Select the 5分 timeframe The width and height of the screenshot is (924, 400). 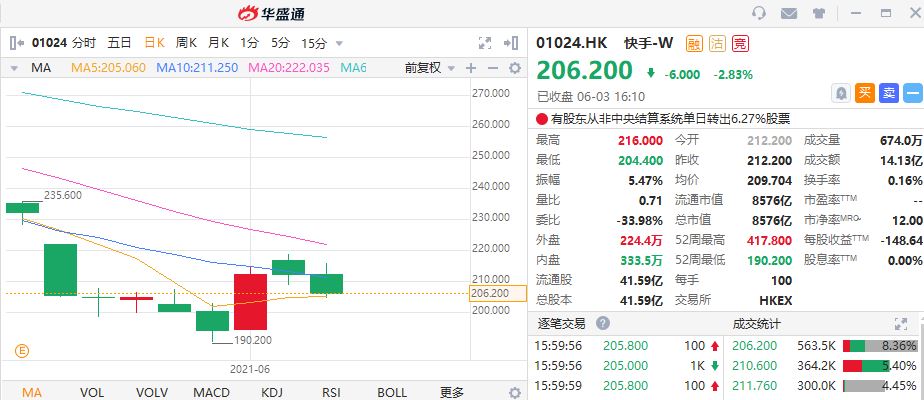tap(280, 43)
